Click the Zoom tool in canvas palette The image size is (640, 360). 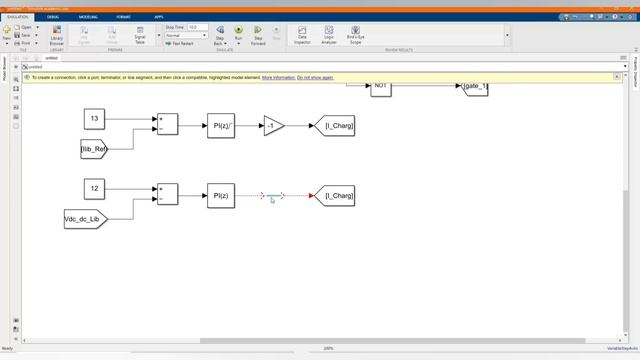point(16,79)
